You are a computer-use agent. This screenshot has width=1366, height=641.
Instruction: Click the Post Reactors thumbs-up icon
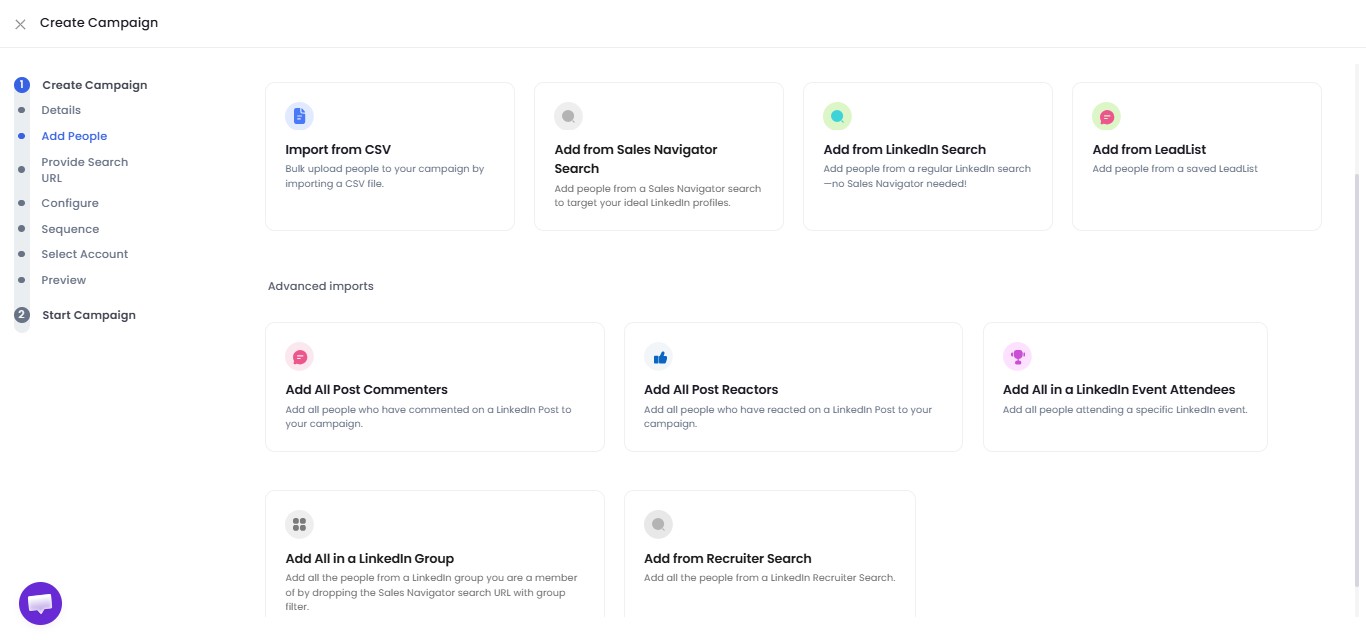coord(658,356)
